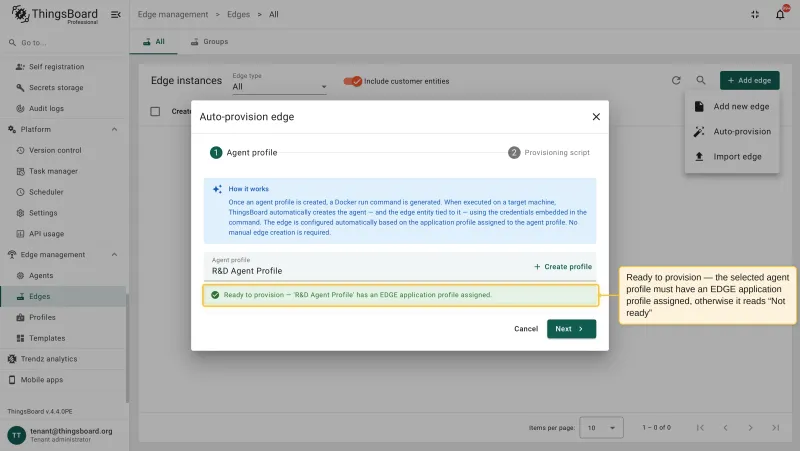This screenshot has width=800, height=451.
Task: Click the ThingsBoard logo
Action: [x=55, y=14]
